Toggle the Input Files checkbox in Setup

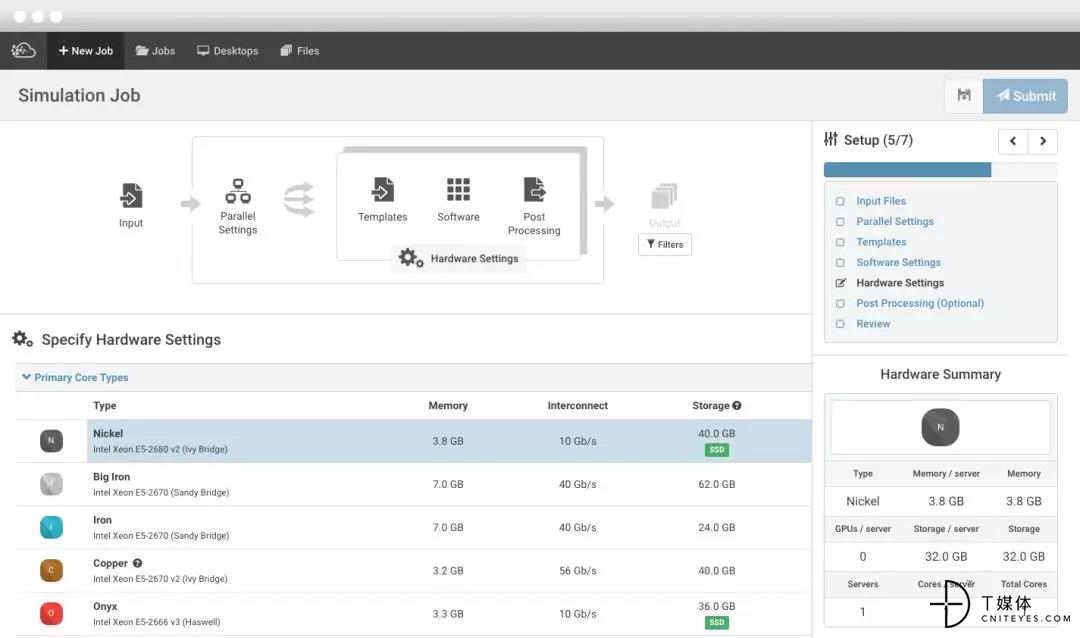click(840, 201)
